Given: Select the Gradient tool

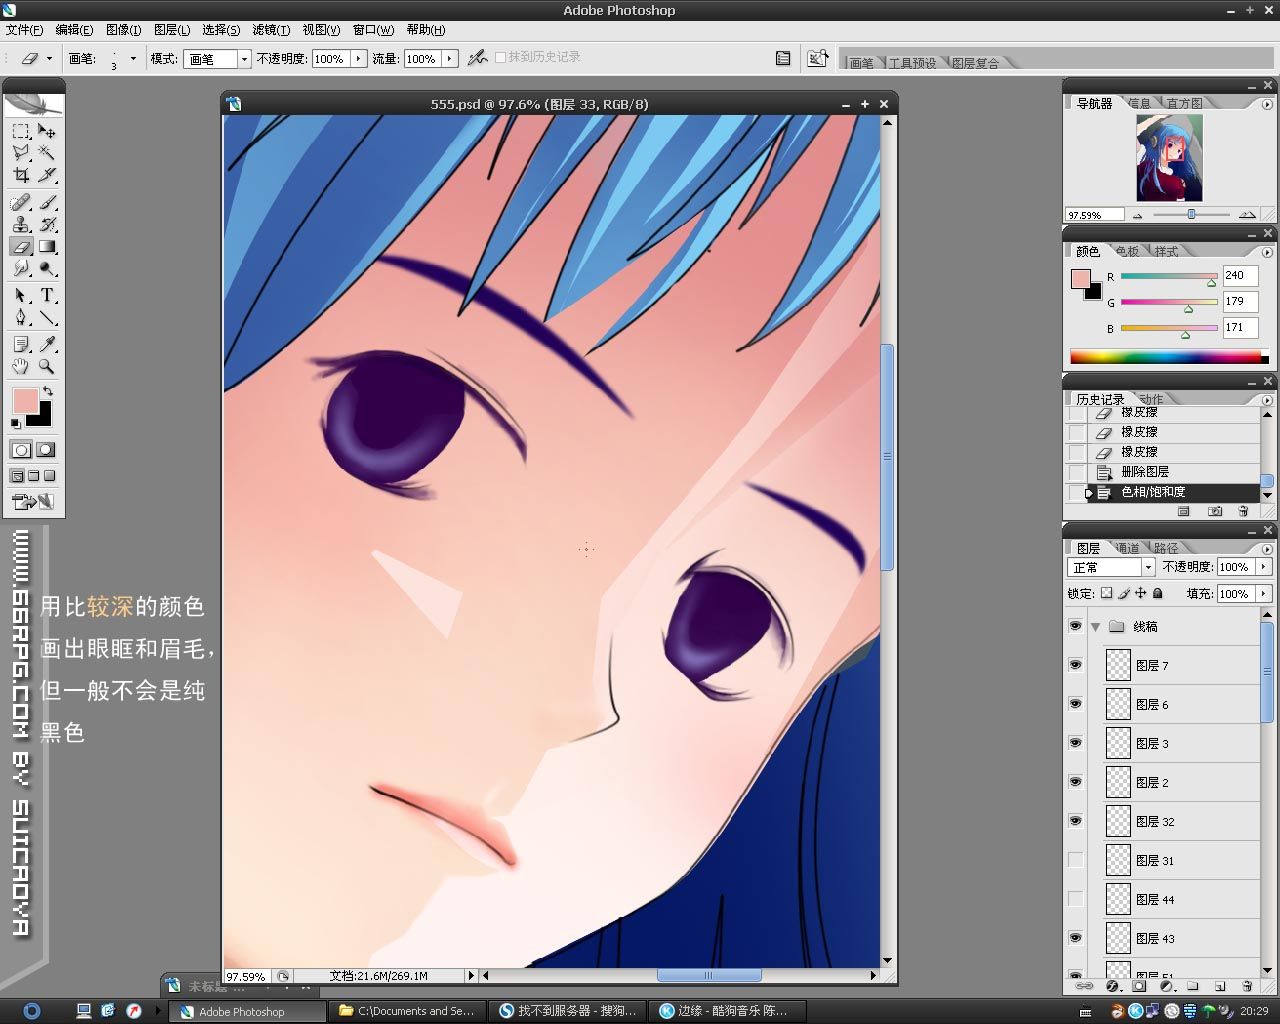Looking at the screenshot, I should [x=47, y=246].
